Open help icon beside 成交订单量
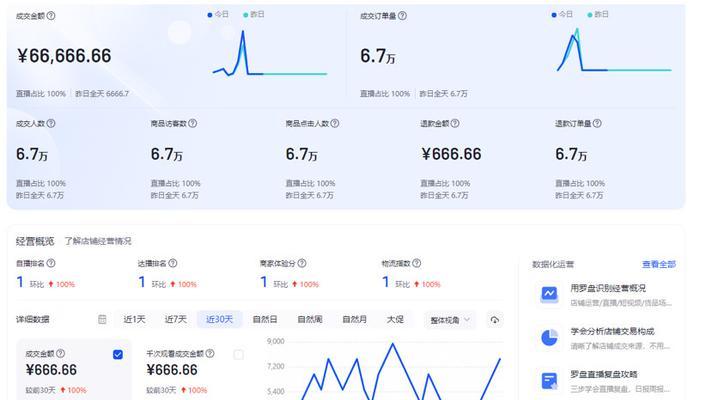This screenshot has width=712, height=400. coord(402,16)
